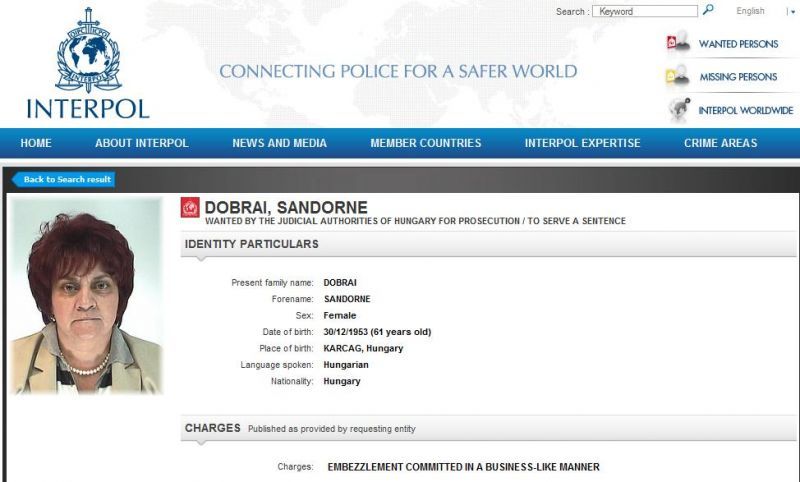Click the family name value DOBRAI

(340, 283)
